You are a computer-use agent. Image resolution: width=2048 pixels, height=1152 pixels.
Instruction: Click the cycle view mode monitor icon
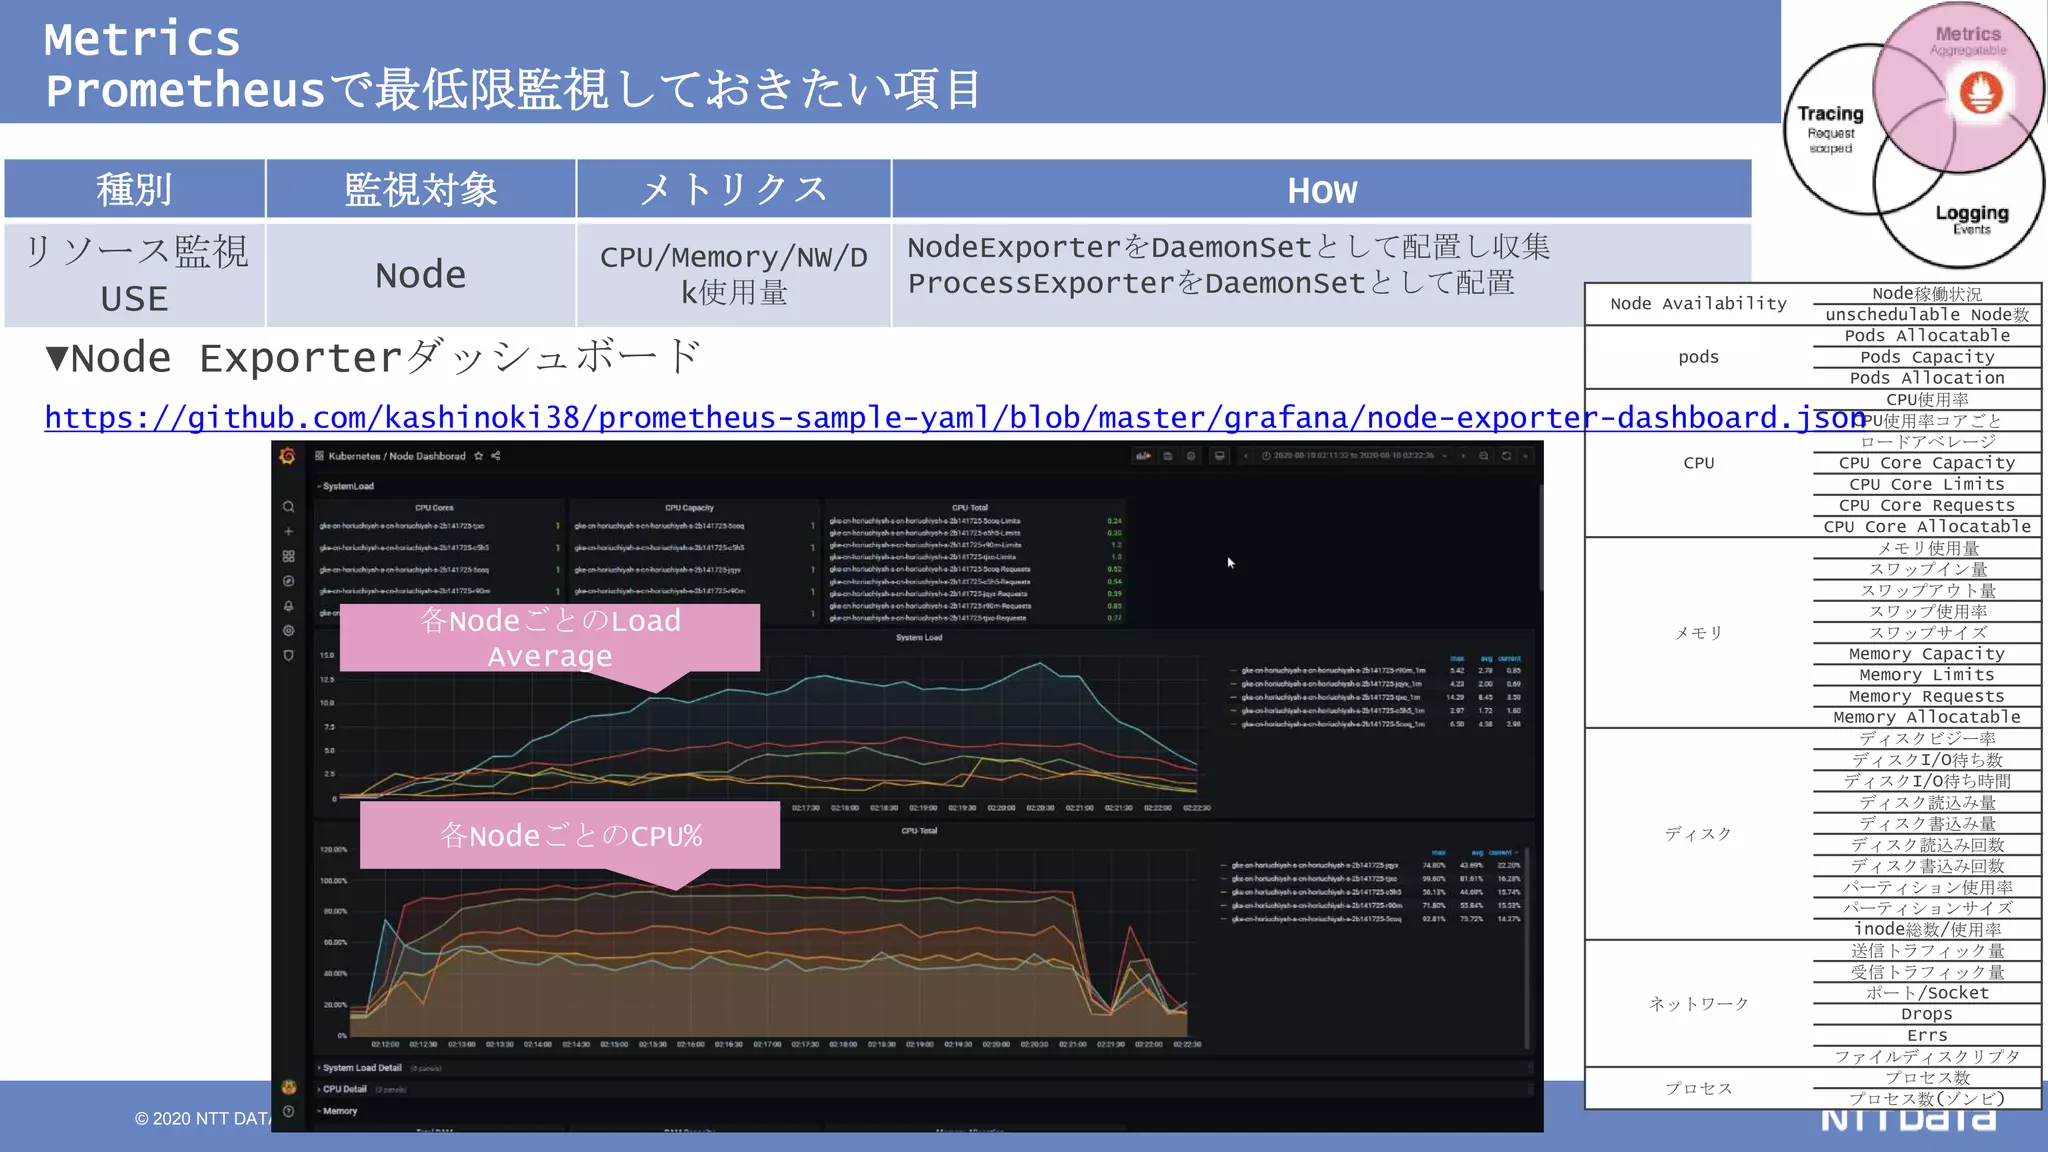pyautogui.click(x=1219, y=456)
